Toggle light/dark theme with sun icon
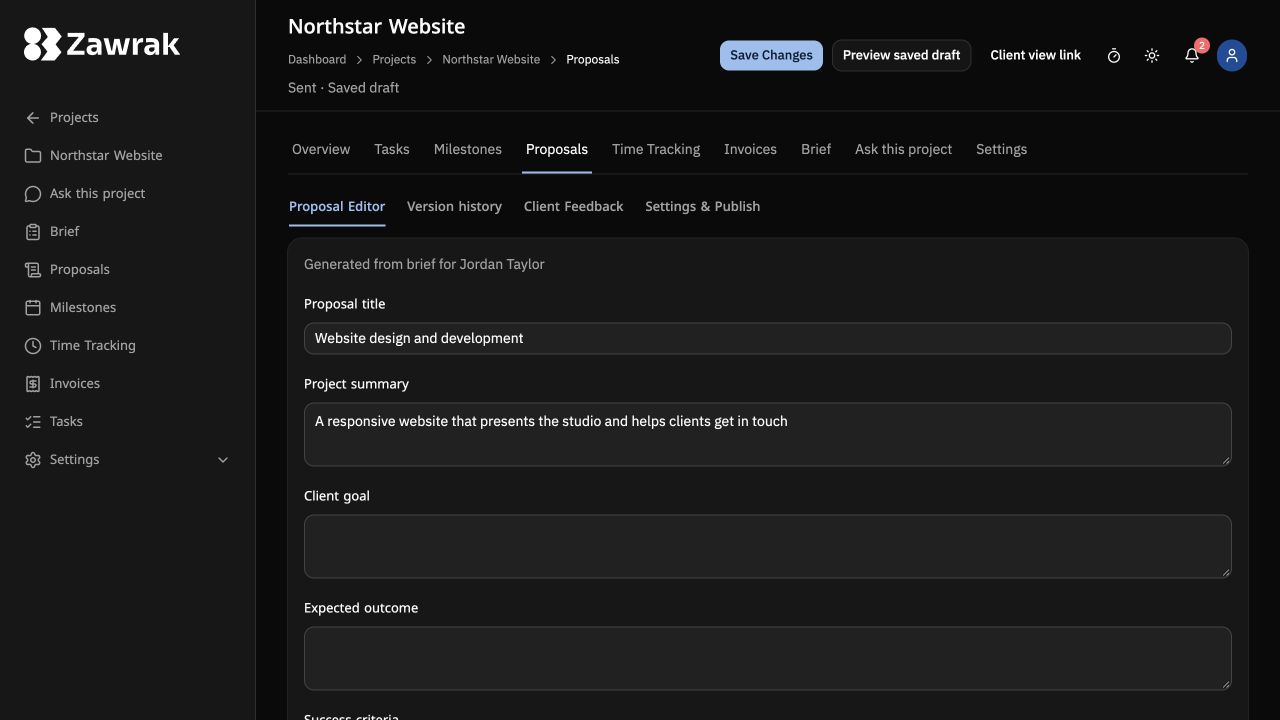 point(1152,56)
